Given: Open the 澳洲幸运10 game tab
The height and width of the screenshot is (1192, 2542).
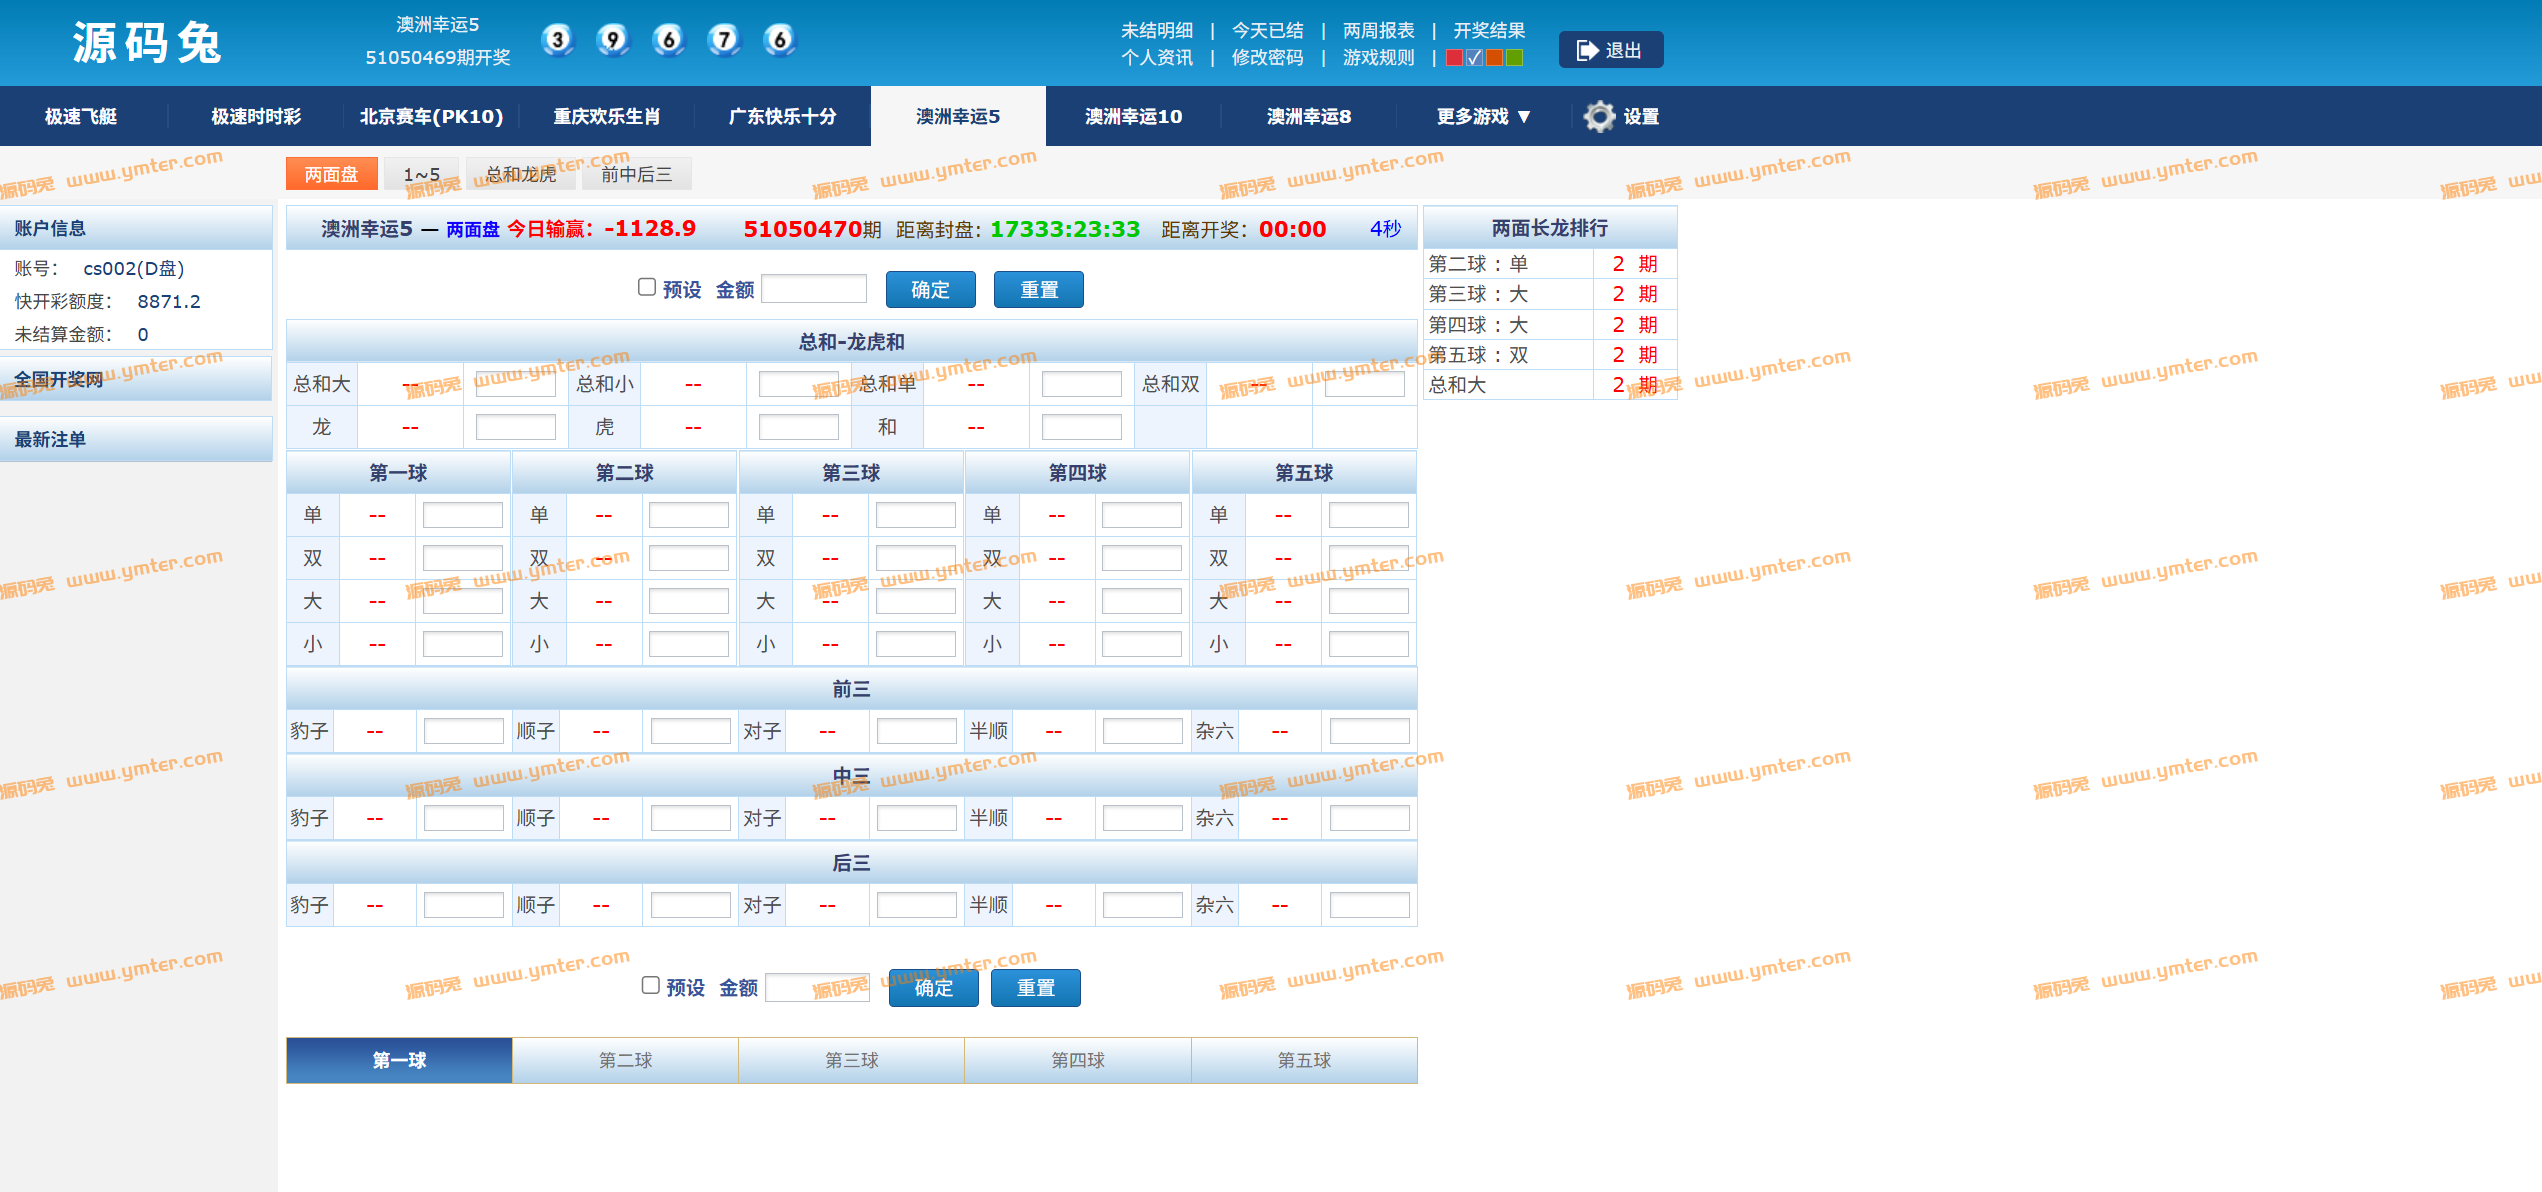Looking at the screenshot, I should tap(1133, 117).
